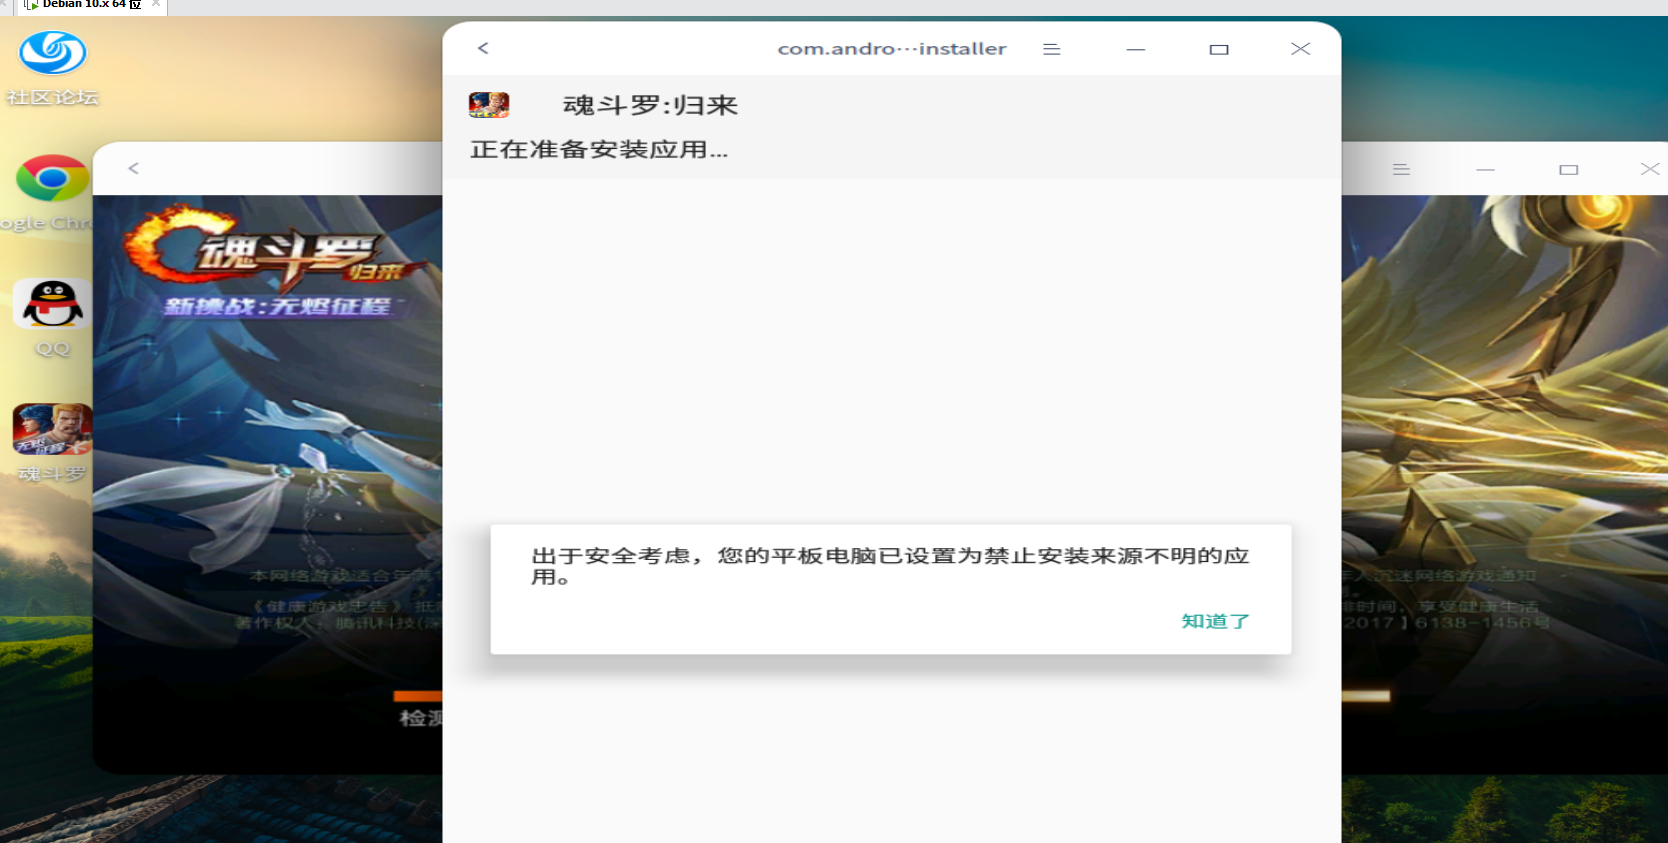Open the QQ penguin desktop icon
The width and height of the screenshot is (1668, 843).
[53, 317]
